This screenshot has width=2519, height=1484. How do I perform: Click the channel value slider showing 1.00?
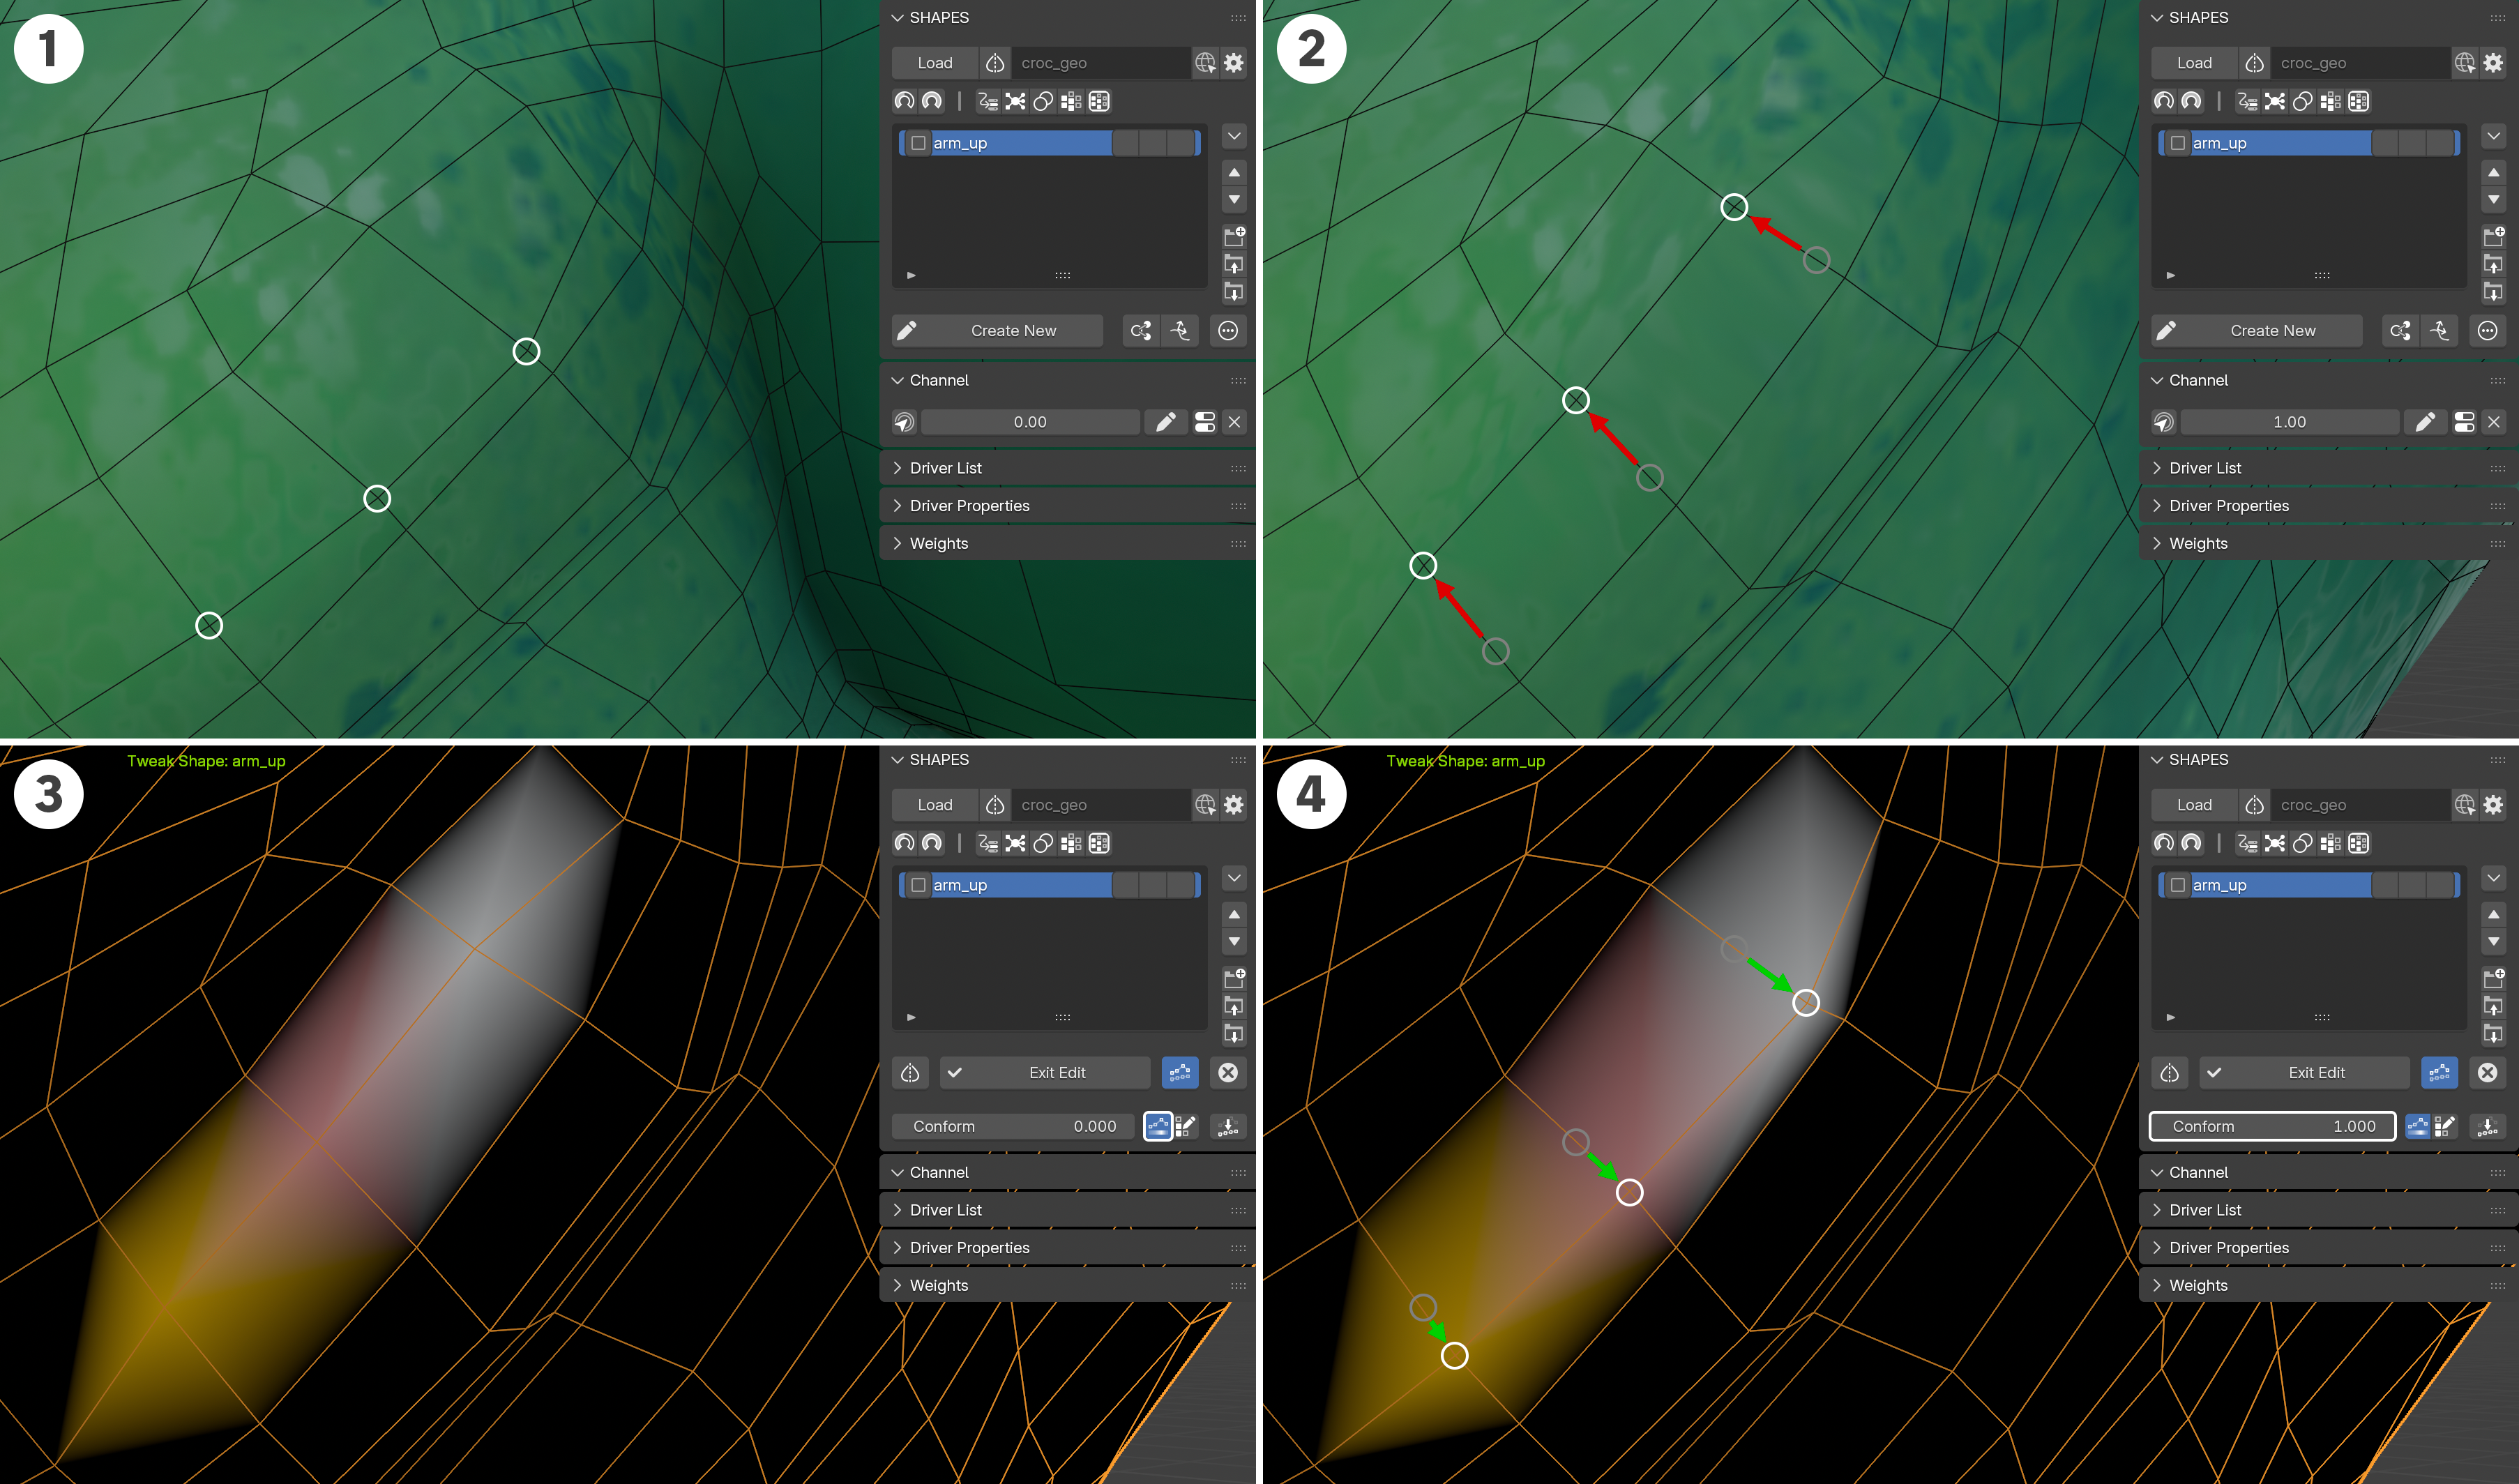pos(2289,422)
